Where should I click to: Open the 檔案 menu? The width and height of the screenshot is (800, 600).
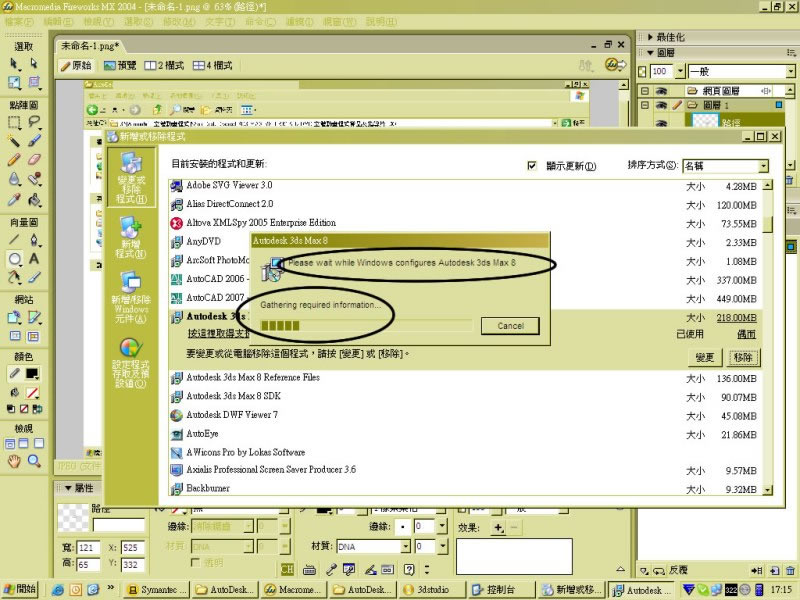tap(19, 22)
